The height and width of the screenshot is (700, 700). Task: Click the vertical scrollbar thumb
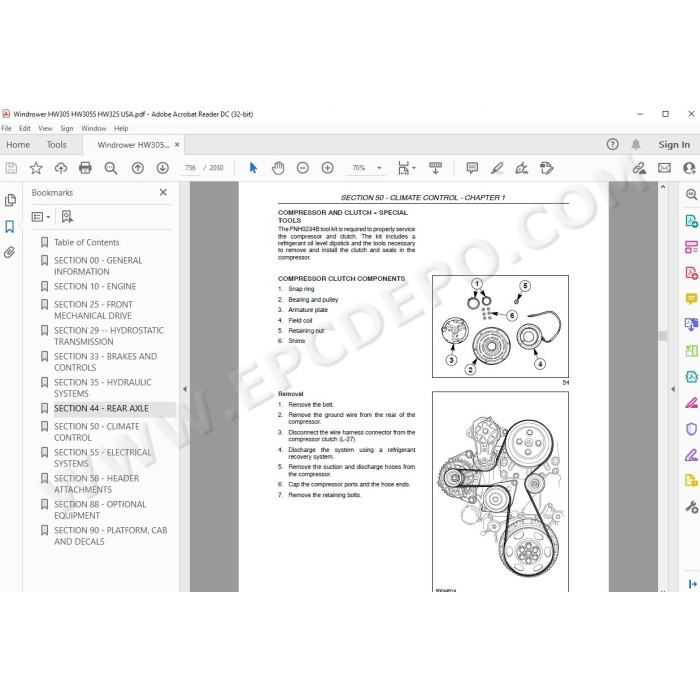click(663, 336)
